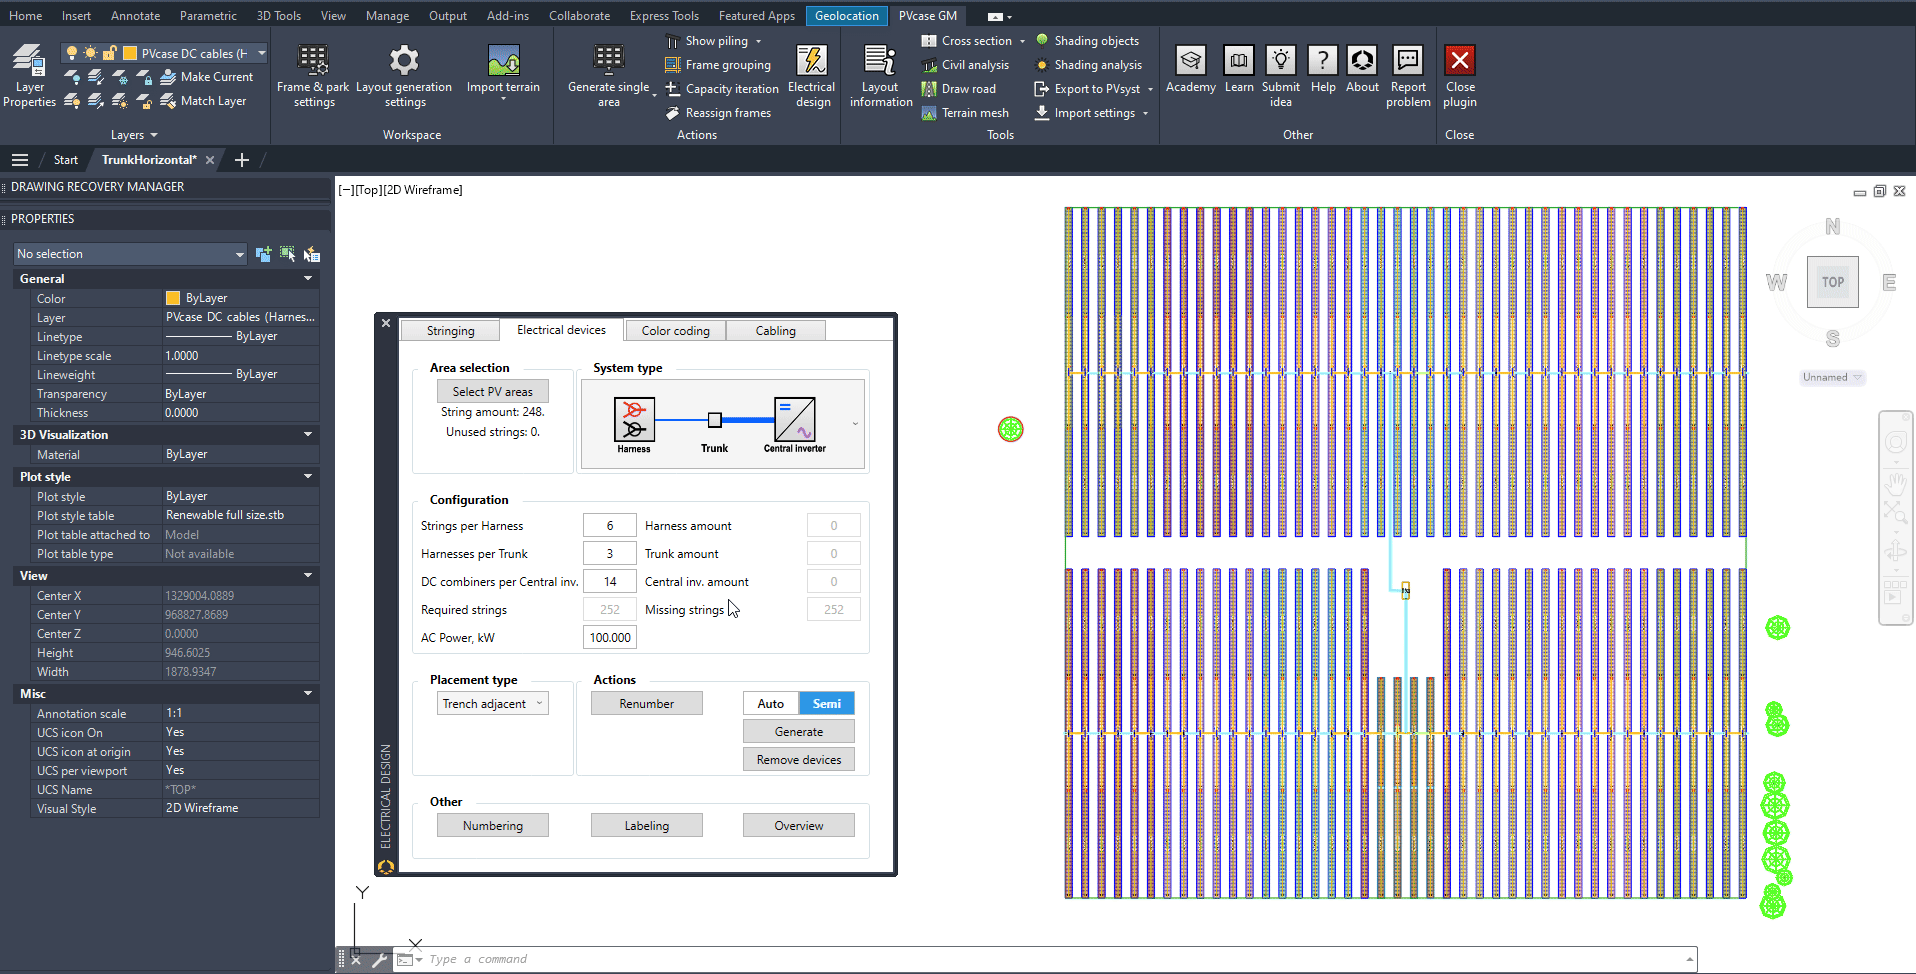The image size is (1916, 974).
Task: Toggle layer freeze sun icon
Action: (91, 53)
